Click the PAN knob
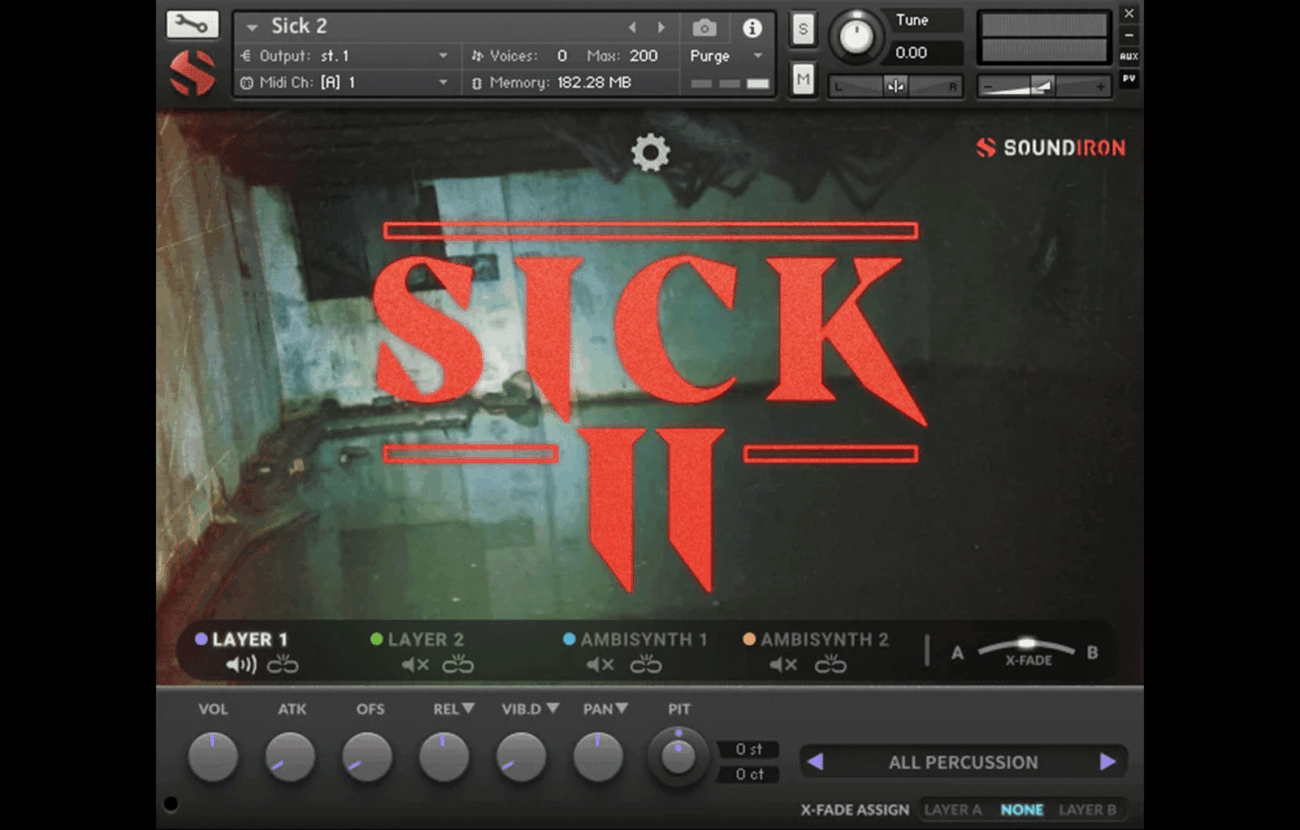 [598, 757]
